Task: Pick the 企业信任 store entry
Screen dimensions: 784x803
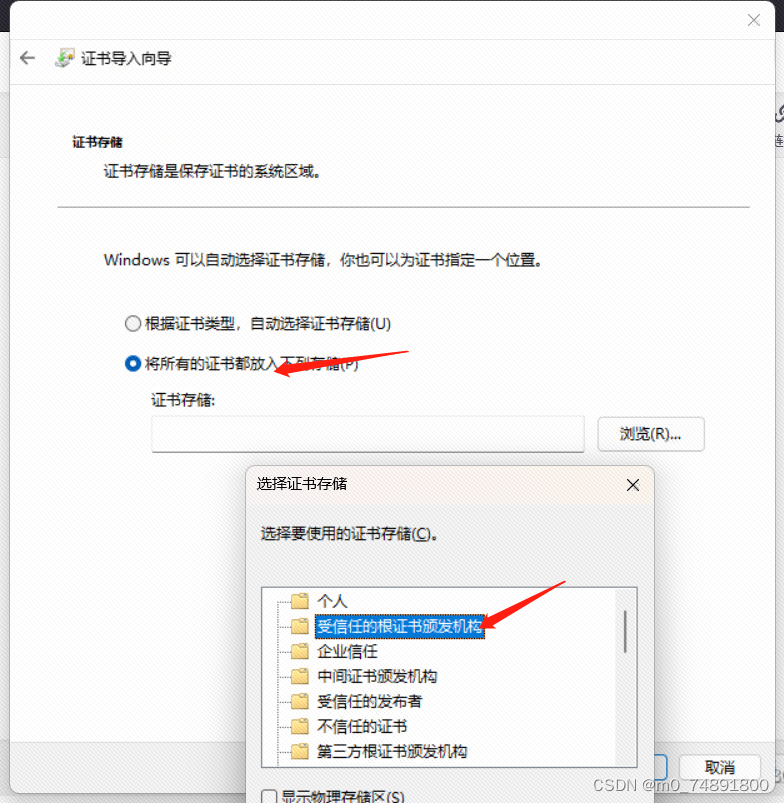Action: tap(347, 651)
